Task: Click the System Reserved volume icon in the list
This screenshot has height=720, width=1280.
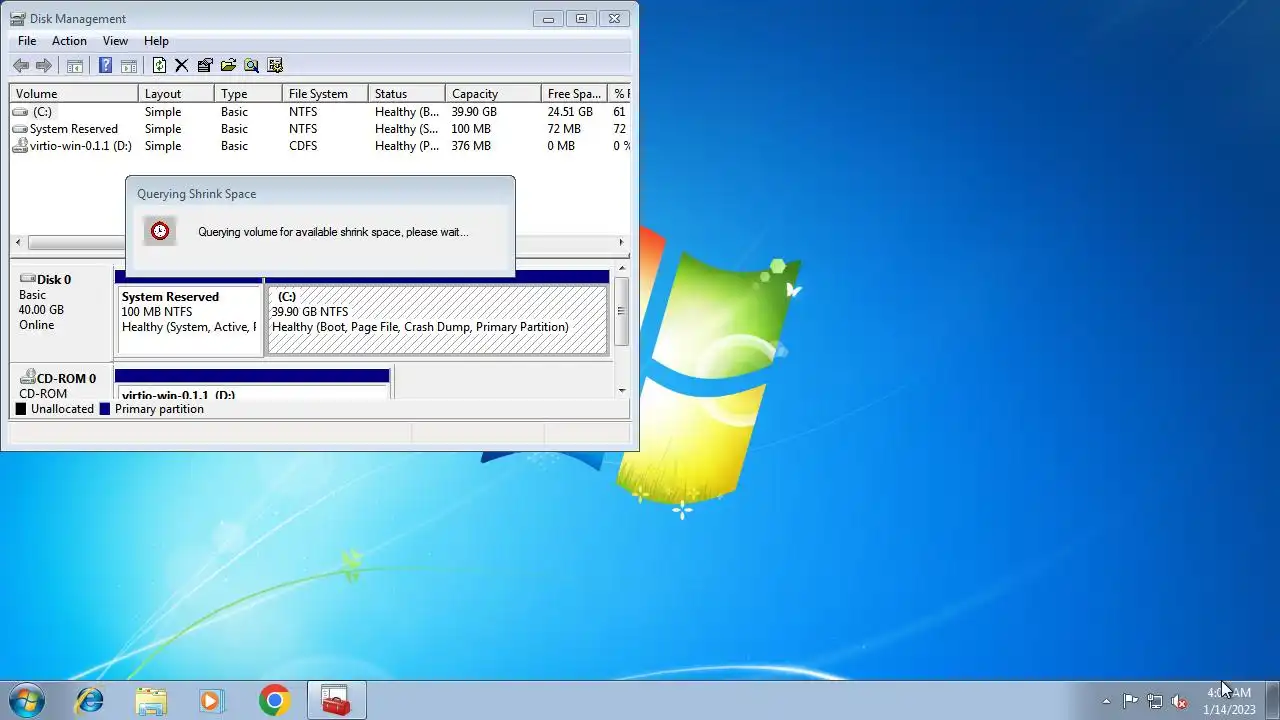Action: coord(20,129)
